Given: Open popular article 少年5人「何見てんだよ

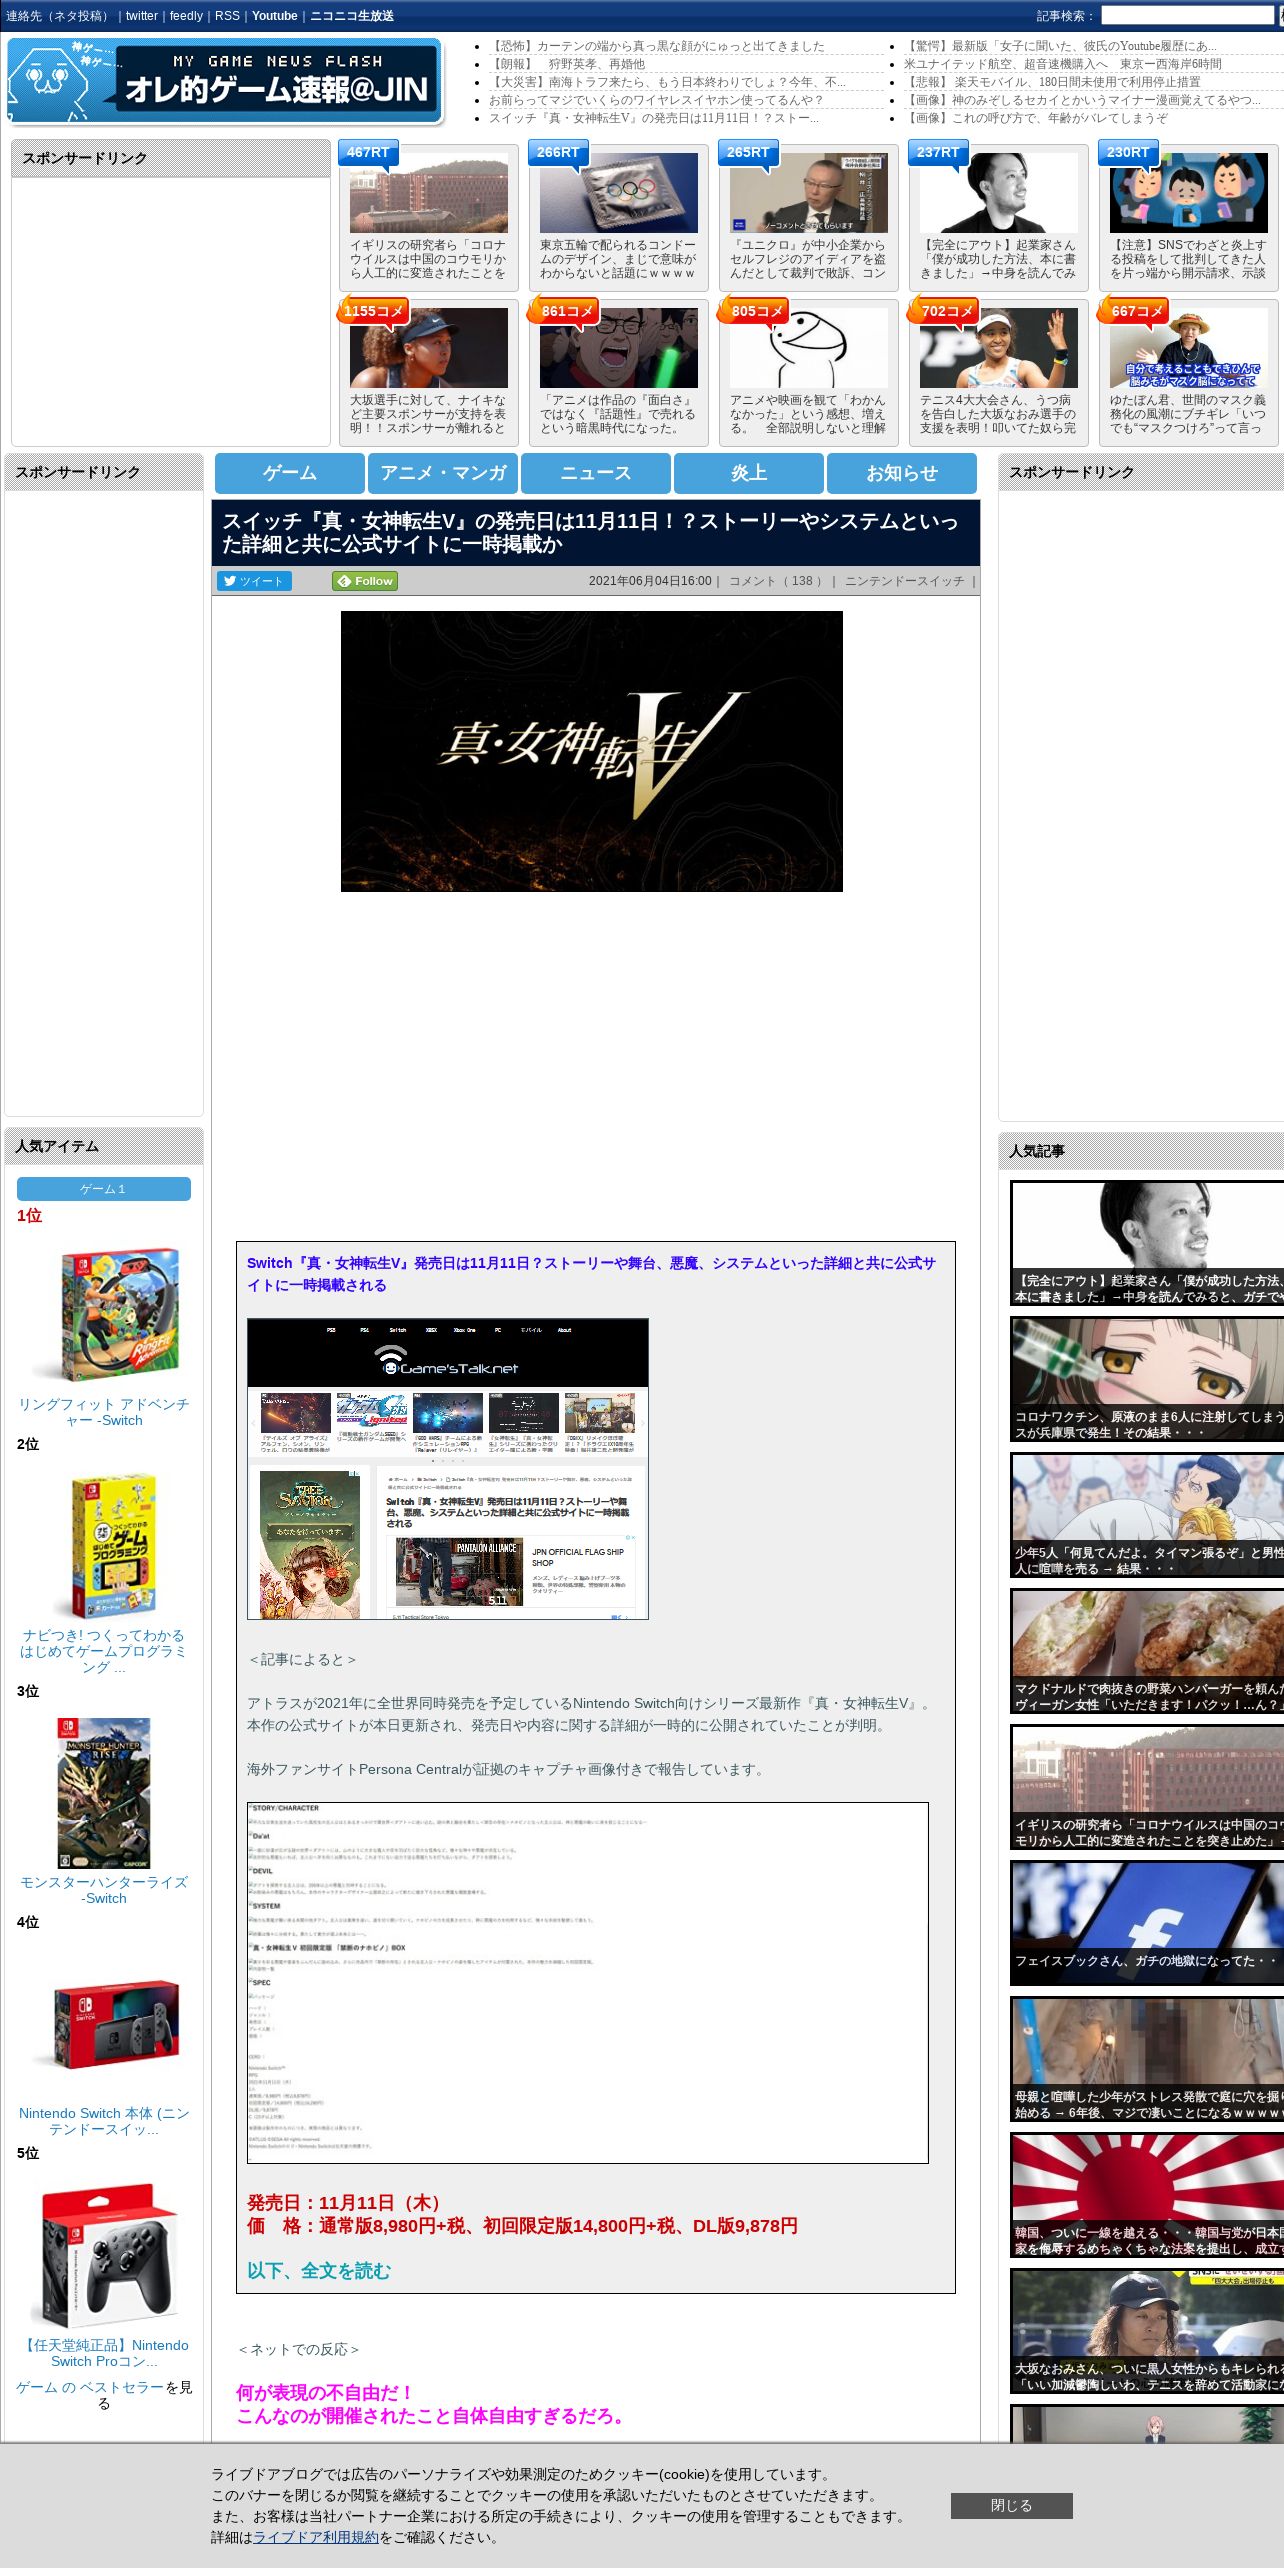Looking at the screenshot, I should [1147, 1515].
